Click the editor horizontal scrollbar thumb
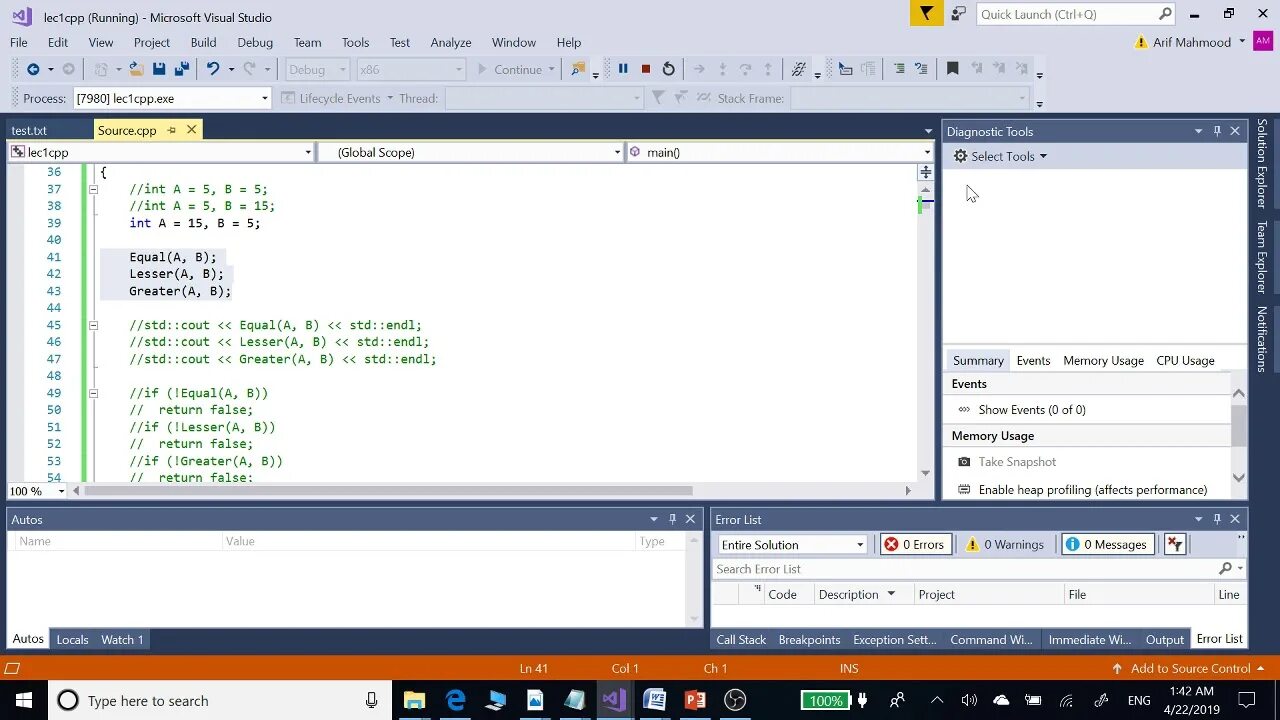The height and width of the screenshot is (720, 1280). [389, 491]
